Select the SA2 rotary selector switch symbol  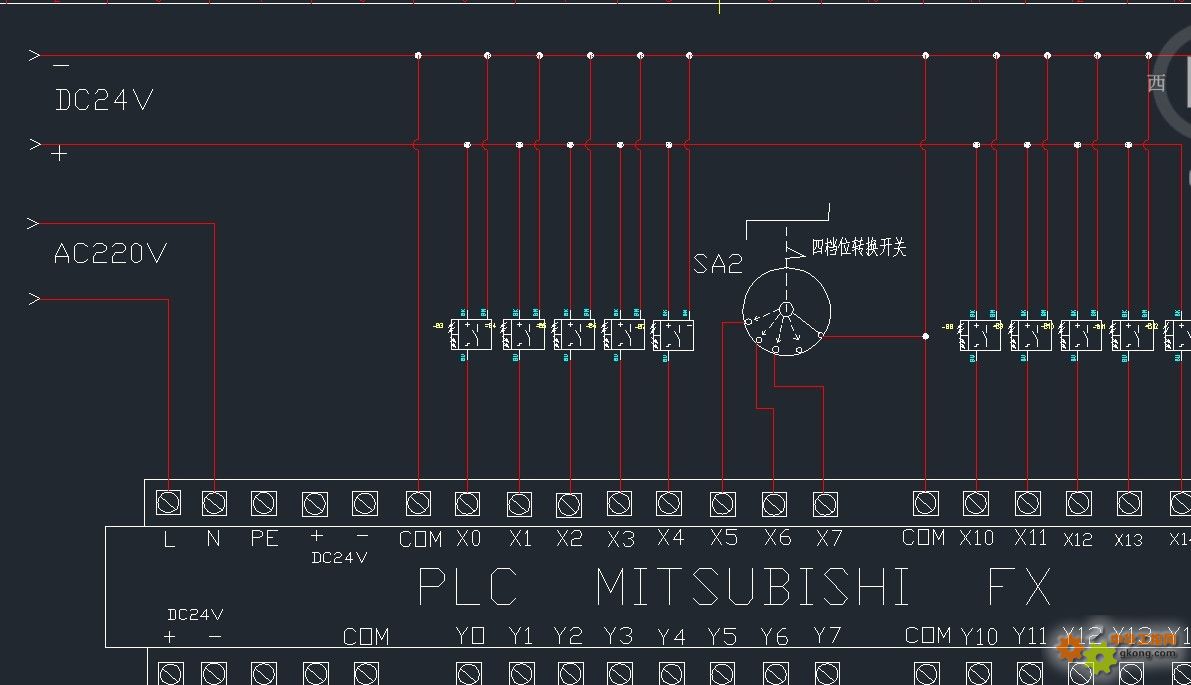[786, 311]
